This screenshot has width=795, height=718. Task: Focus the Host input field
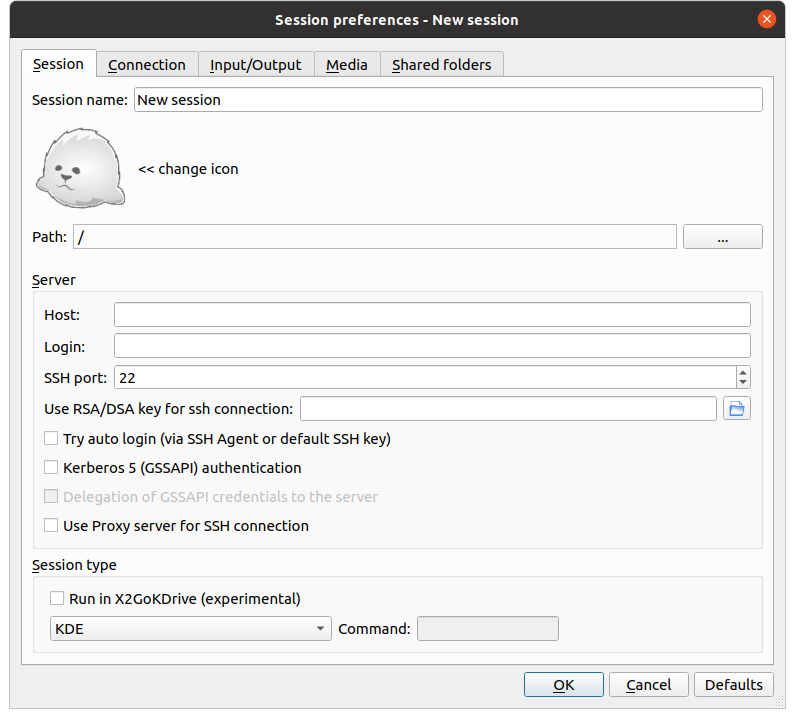(x=432, y=315)
